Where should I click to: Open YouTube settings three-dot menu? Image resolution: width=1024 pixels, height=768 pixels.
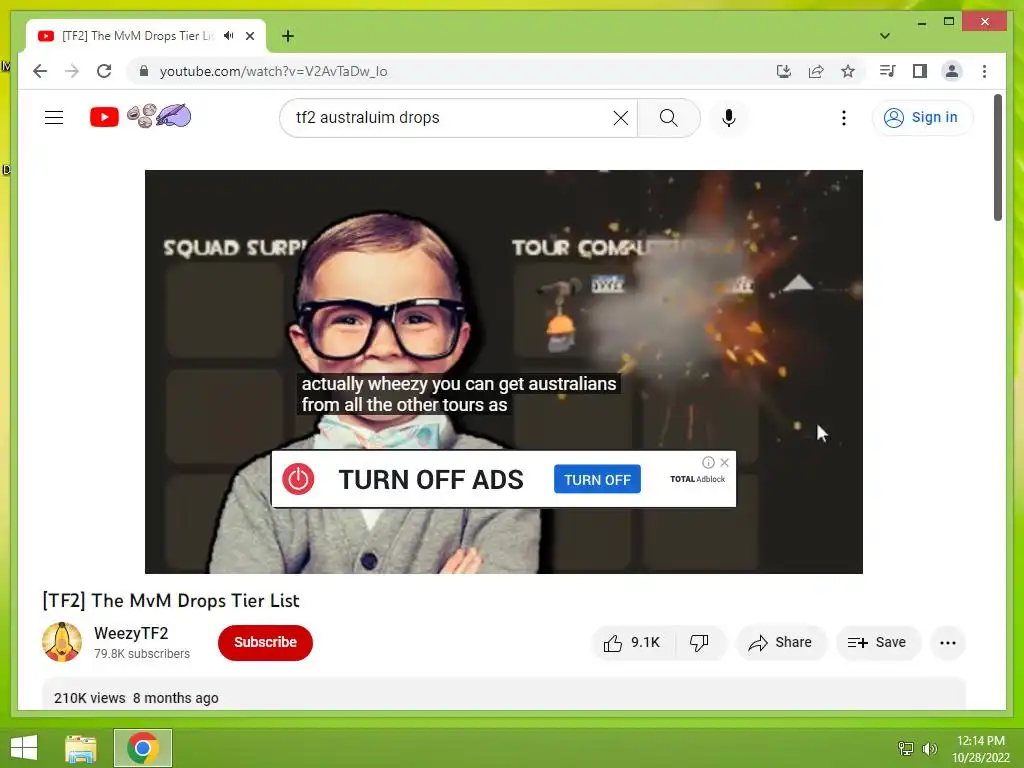click(x=844, y=118)
